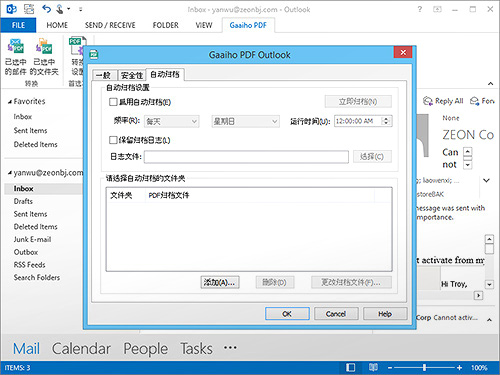
Task: Click the 选择 log file browse button
Action: [372, 156]
